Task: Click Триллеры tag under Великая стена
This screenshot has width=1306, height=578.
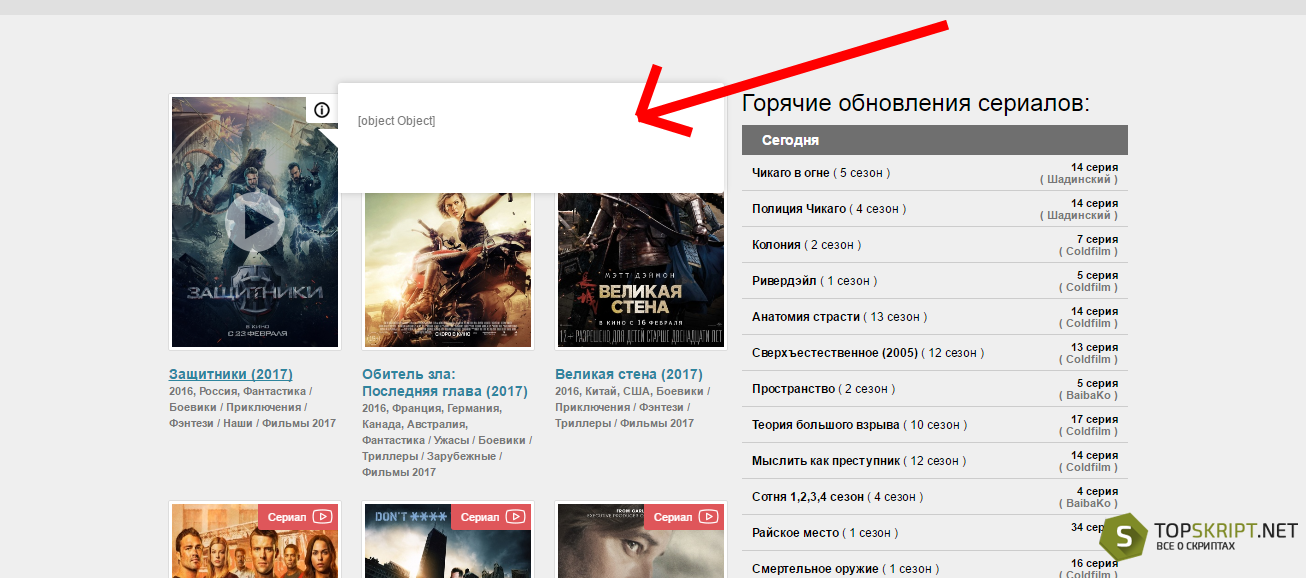Action: click(x=583, y=423)
